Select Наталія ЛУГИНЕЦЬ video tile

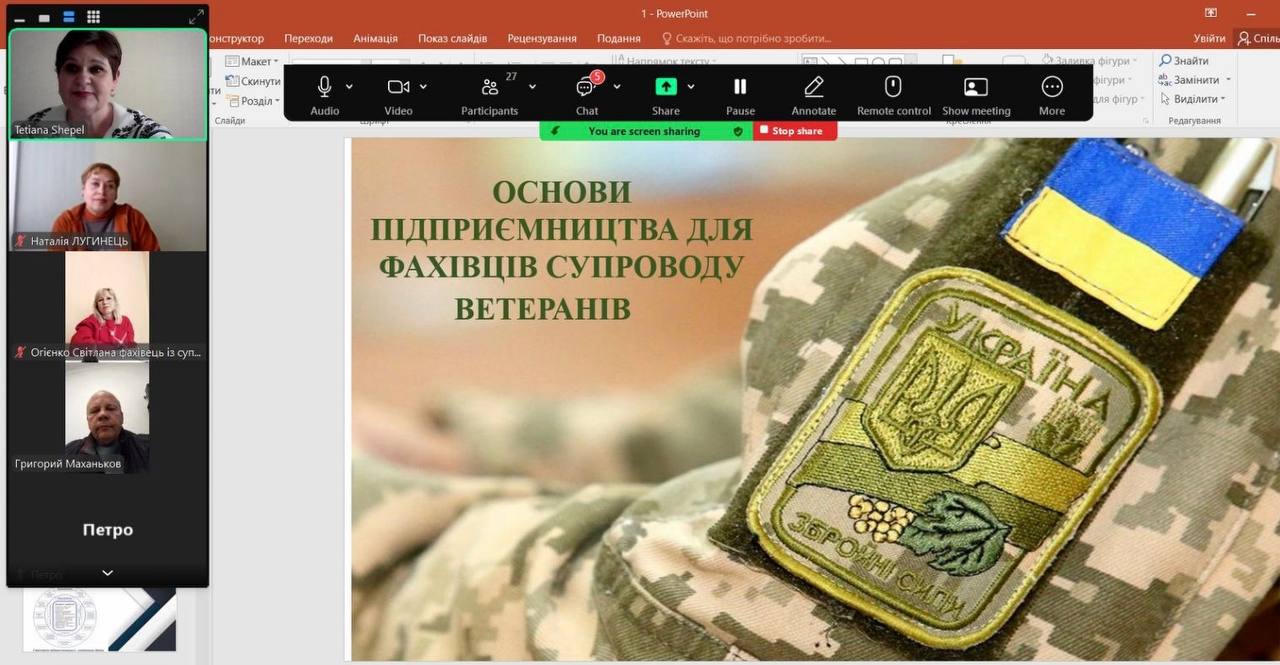click(x=108, y=196)
